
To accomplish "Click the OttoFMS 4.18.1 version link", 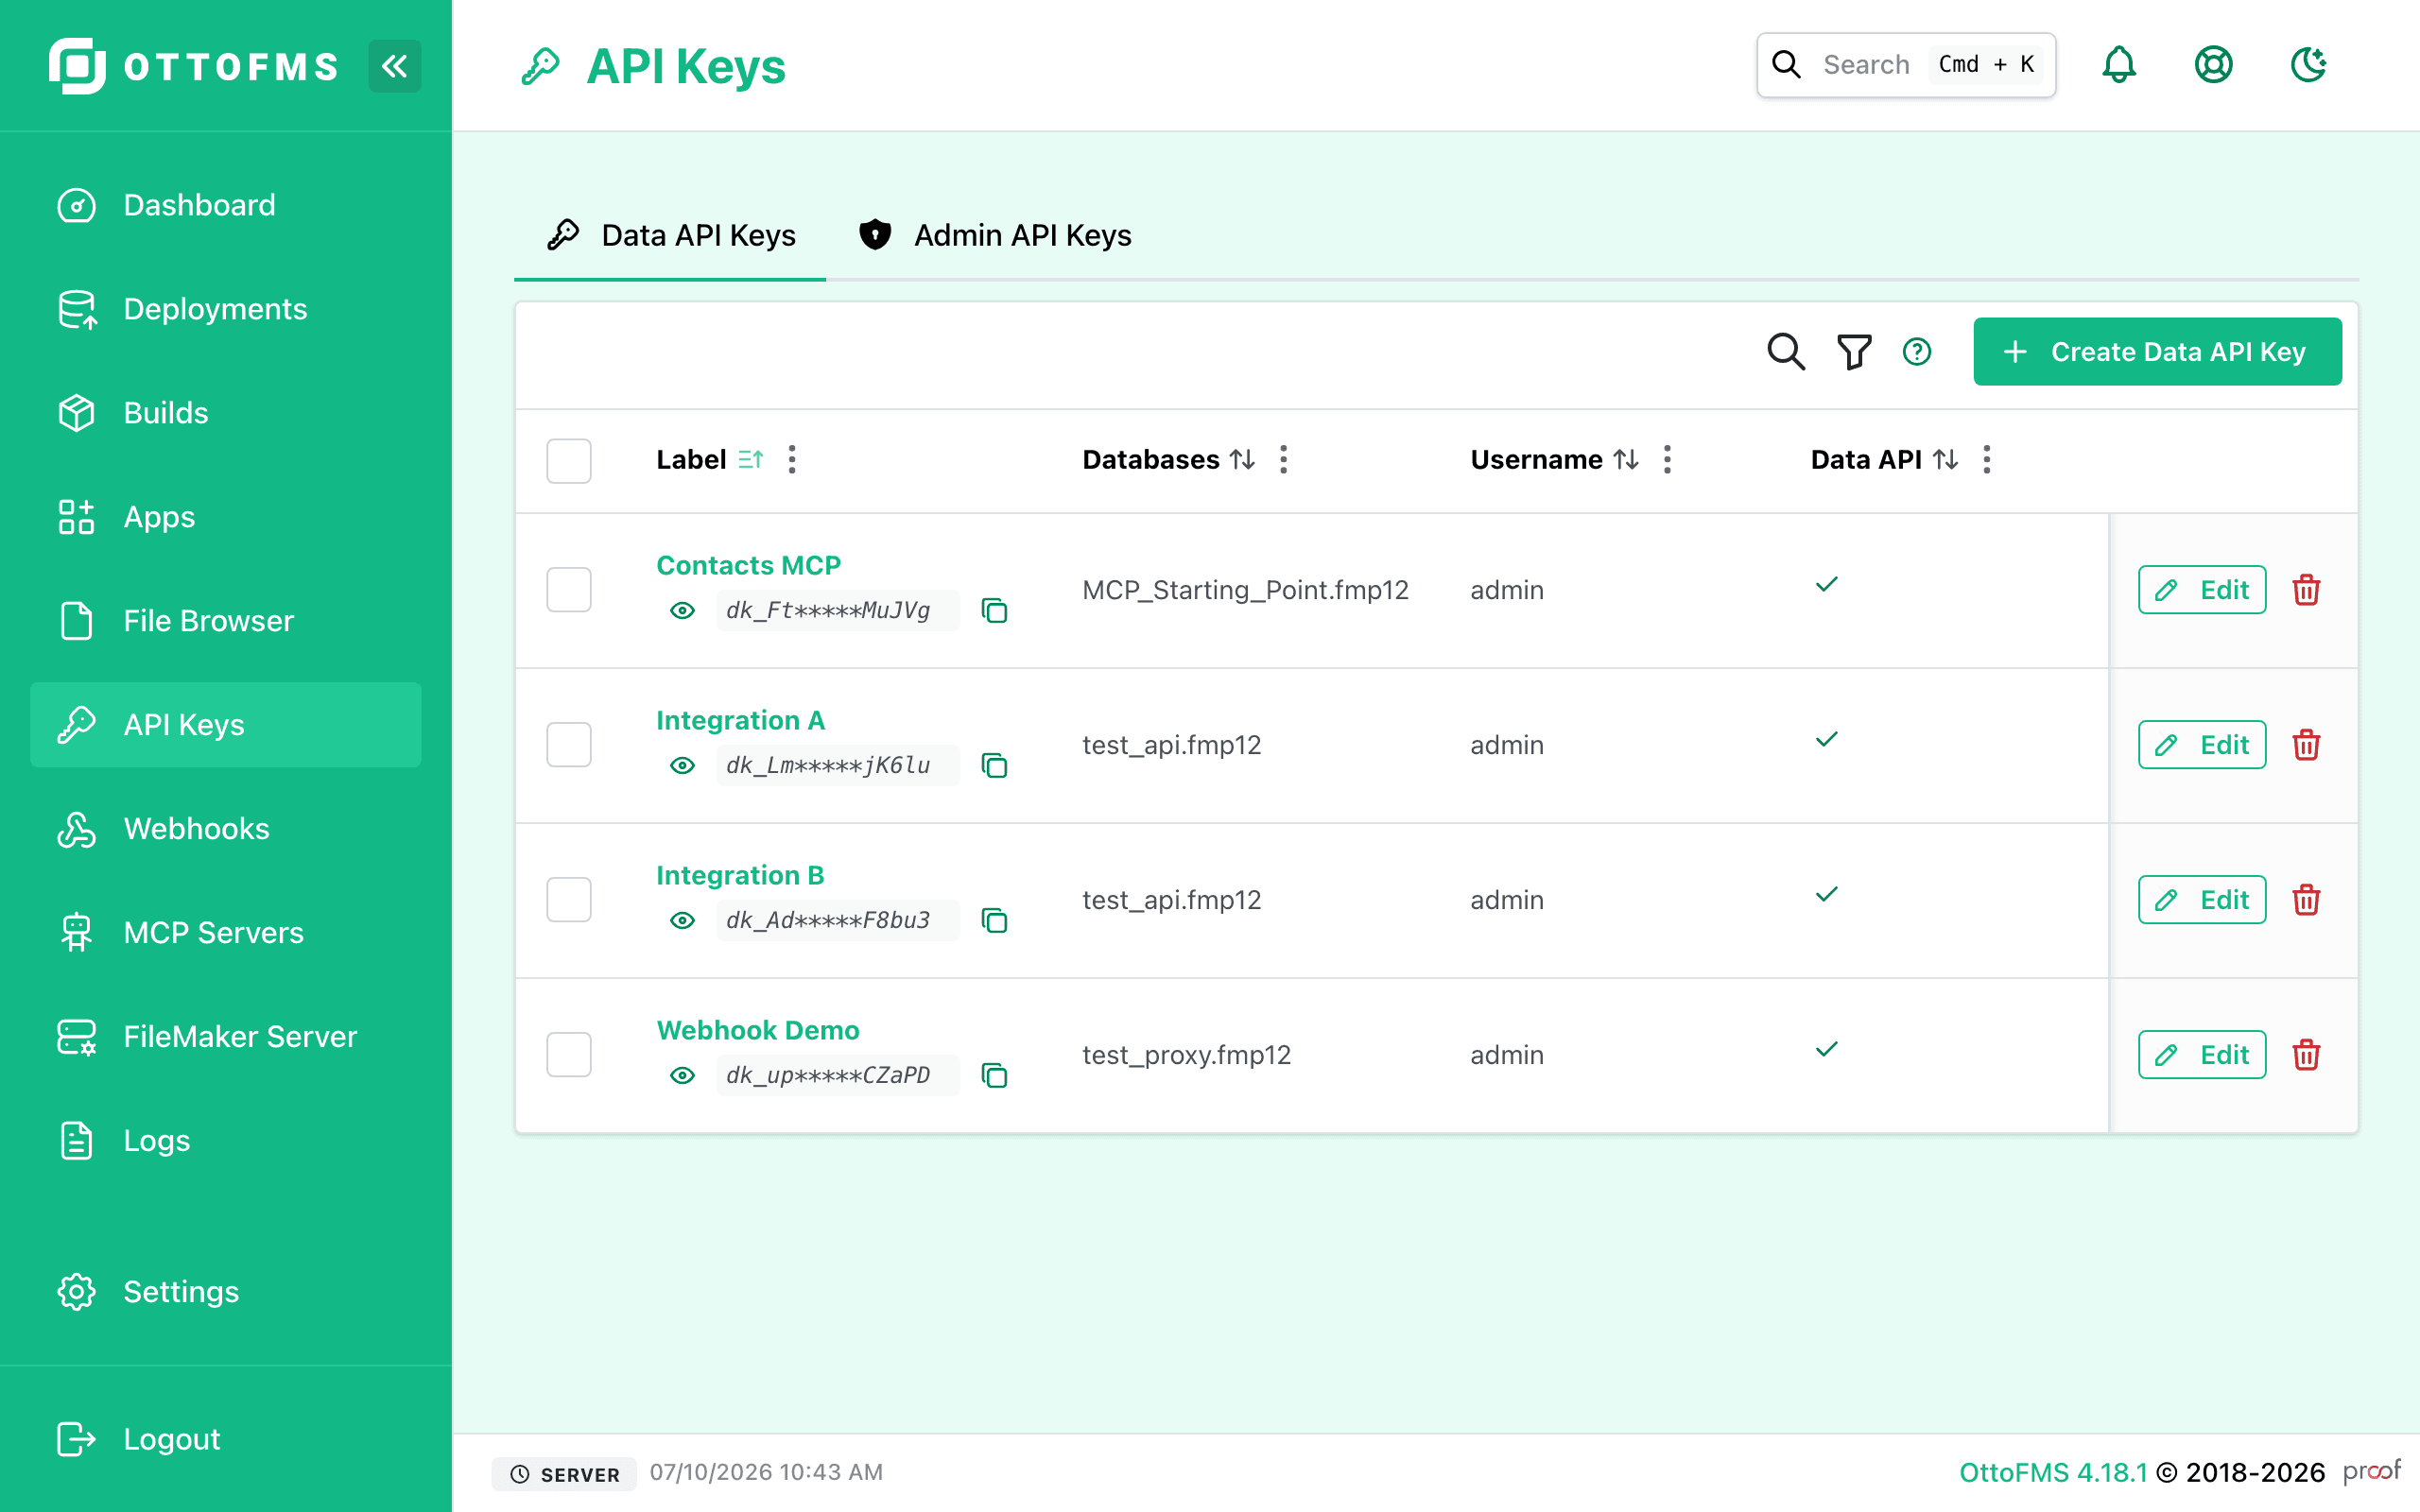I will [x=2053, y=1472].
